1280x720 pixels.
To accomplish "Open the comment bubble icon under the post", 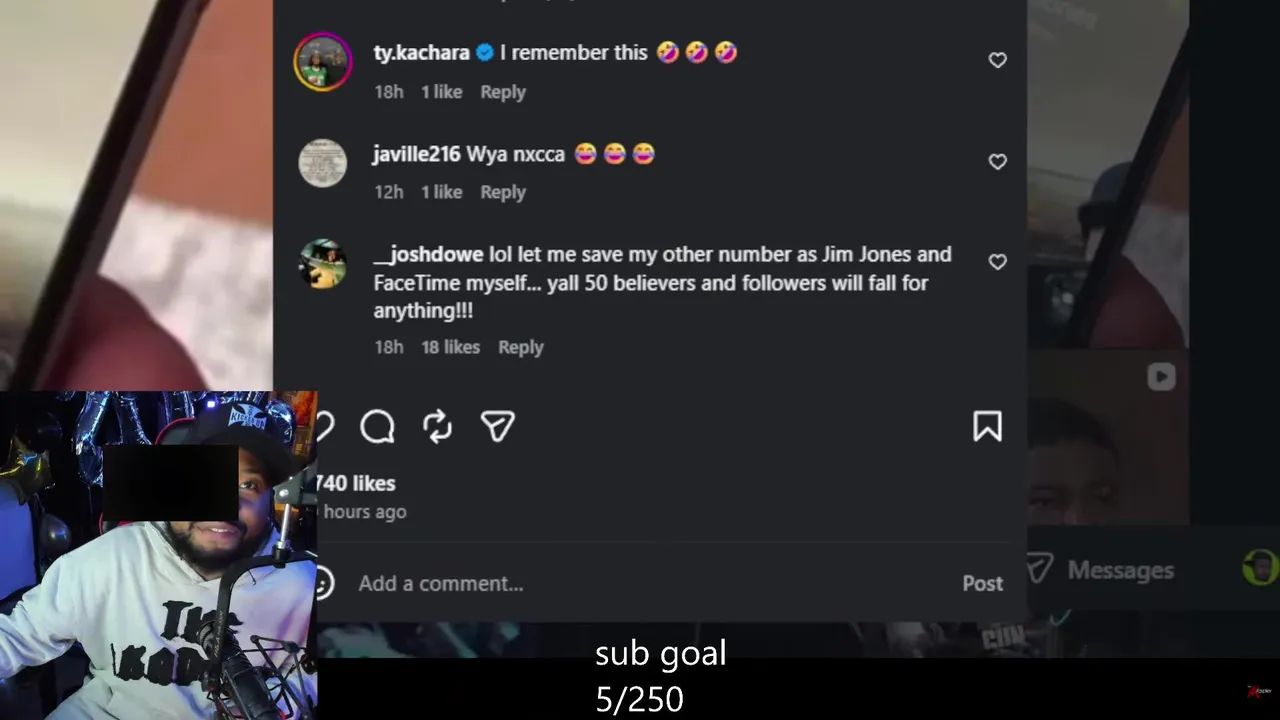I will [378, 427].
